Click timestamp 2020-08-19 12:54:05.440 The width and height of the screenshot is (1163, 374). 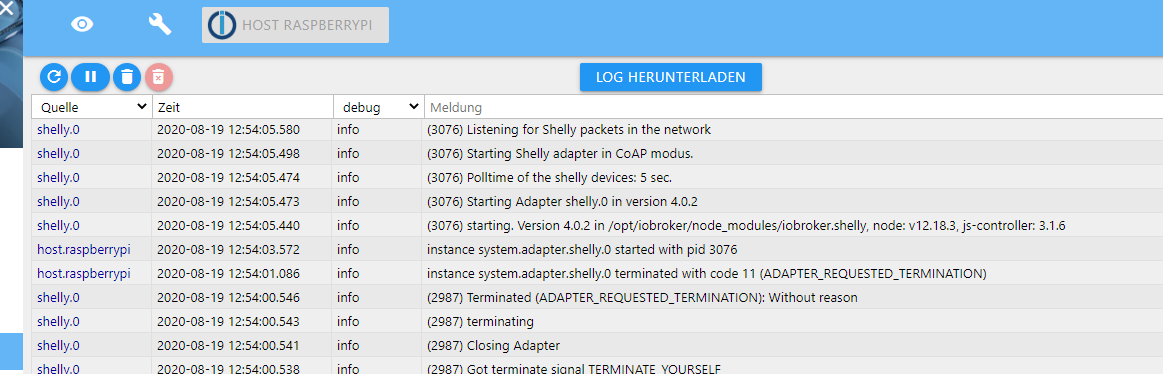click(228, 226)
